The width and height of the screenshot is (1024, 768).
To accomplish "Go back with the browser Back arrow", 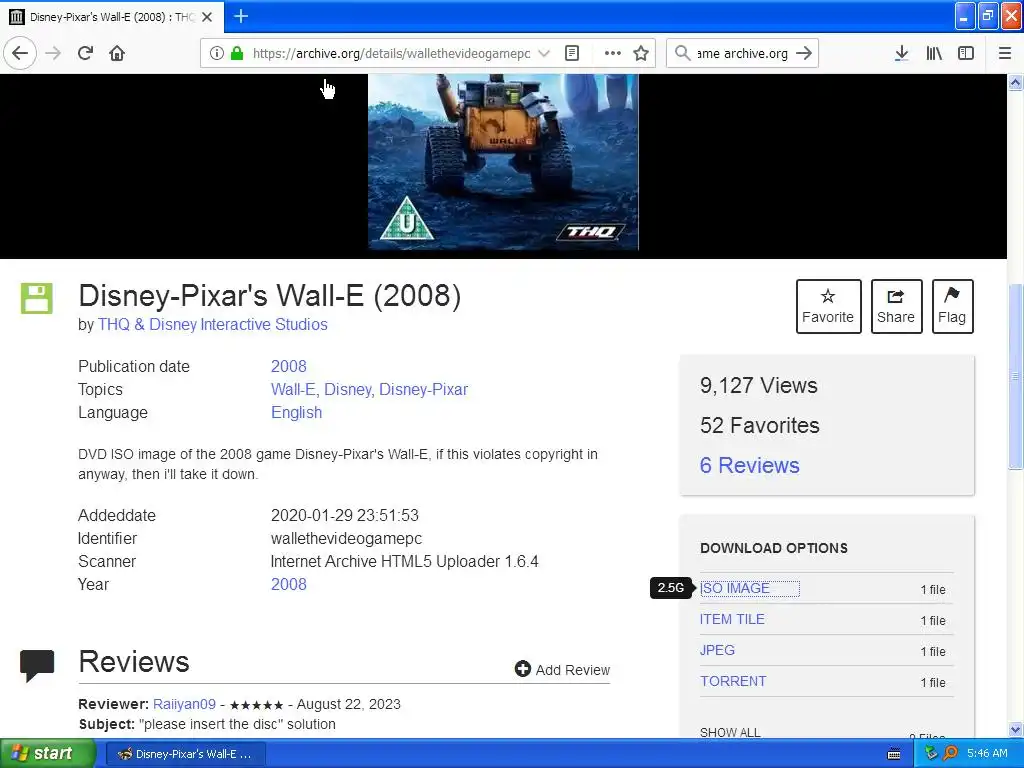I will [20, 53].
